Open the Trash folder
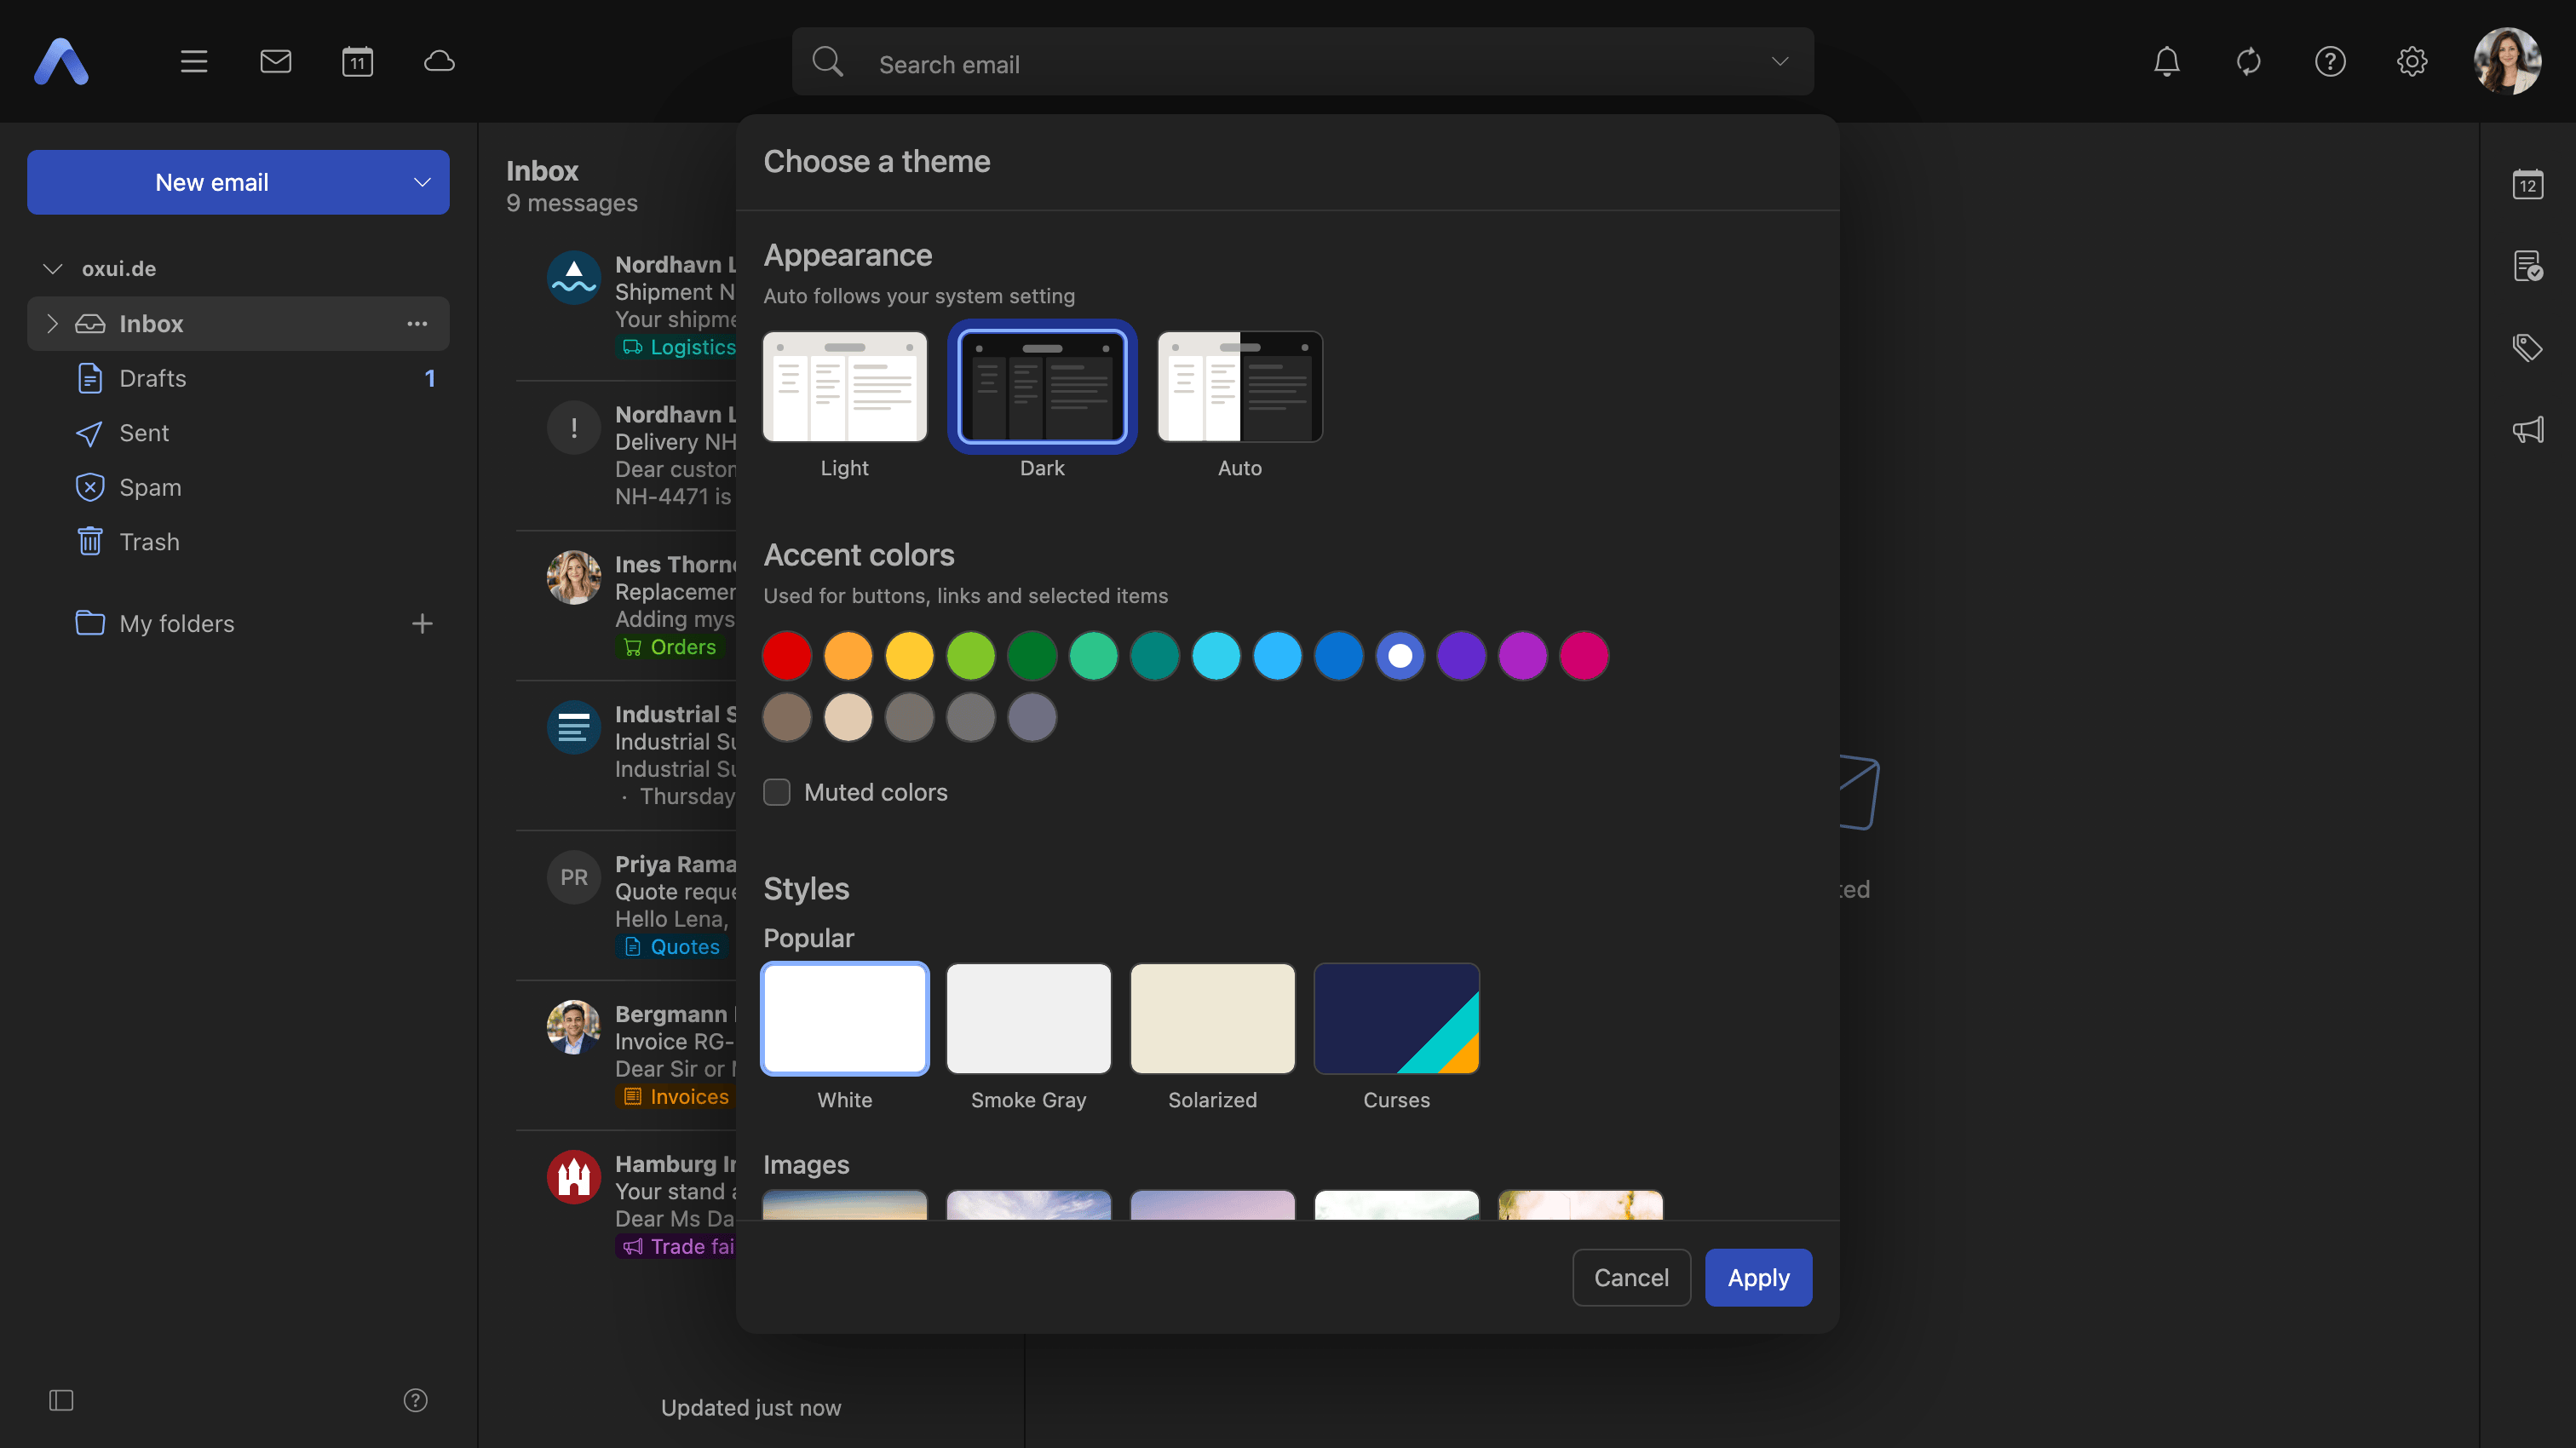This screenshot has height=1448, width=2576. pyautogui.click(x=238, y=542)
